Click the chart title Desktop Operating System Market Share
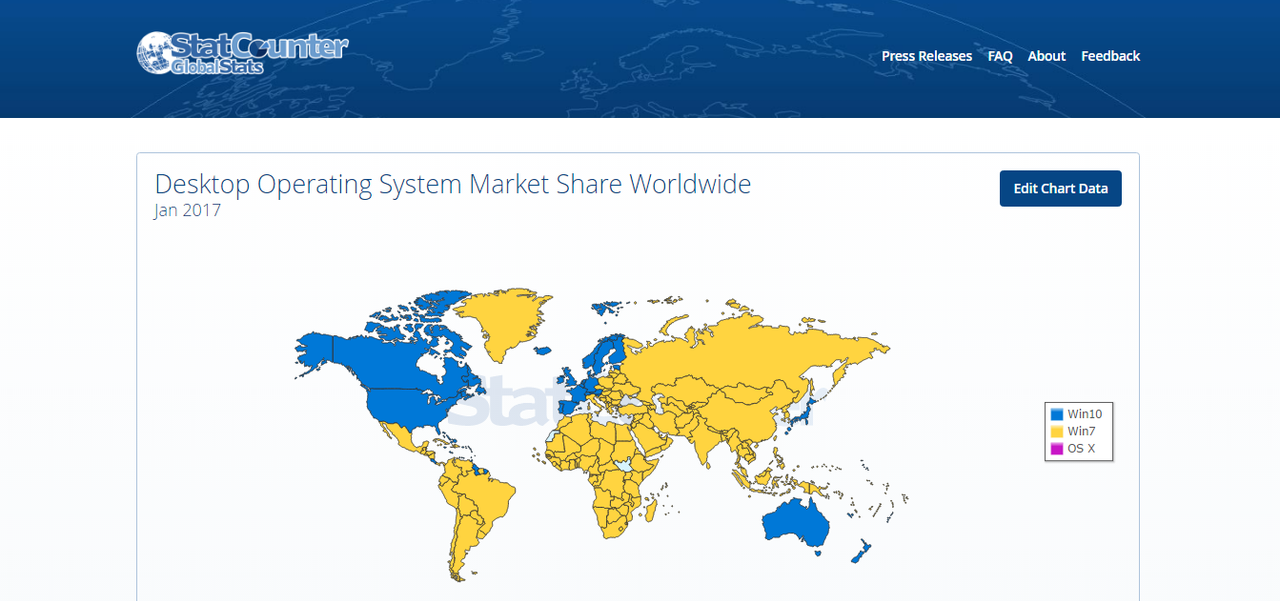This screenshot has height=601, width=1280. 452,184
